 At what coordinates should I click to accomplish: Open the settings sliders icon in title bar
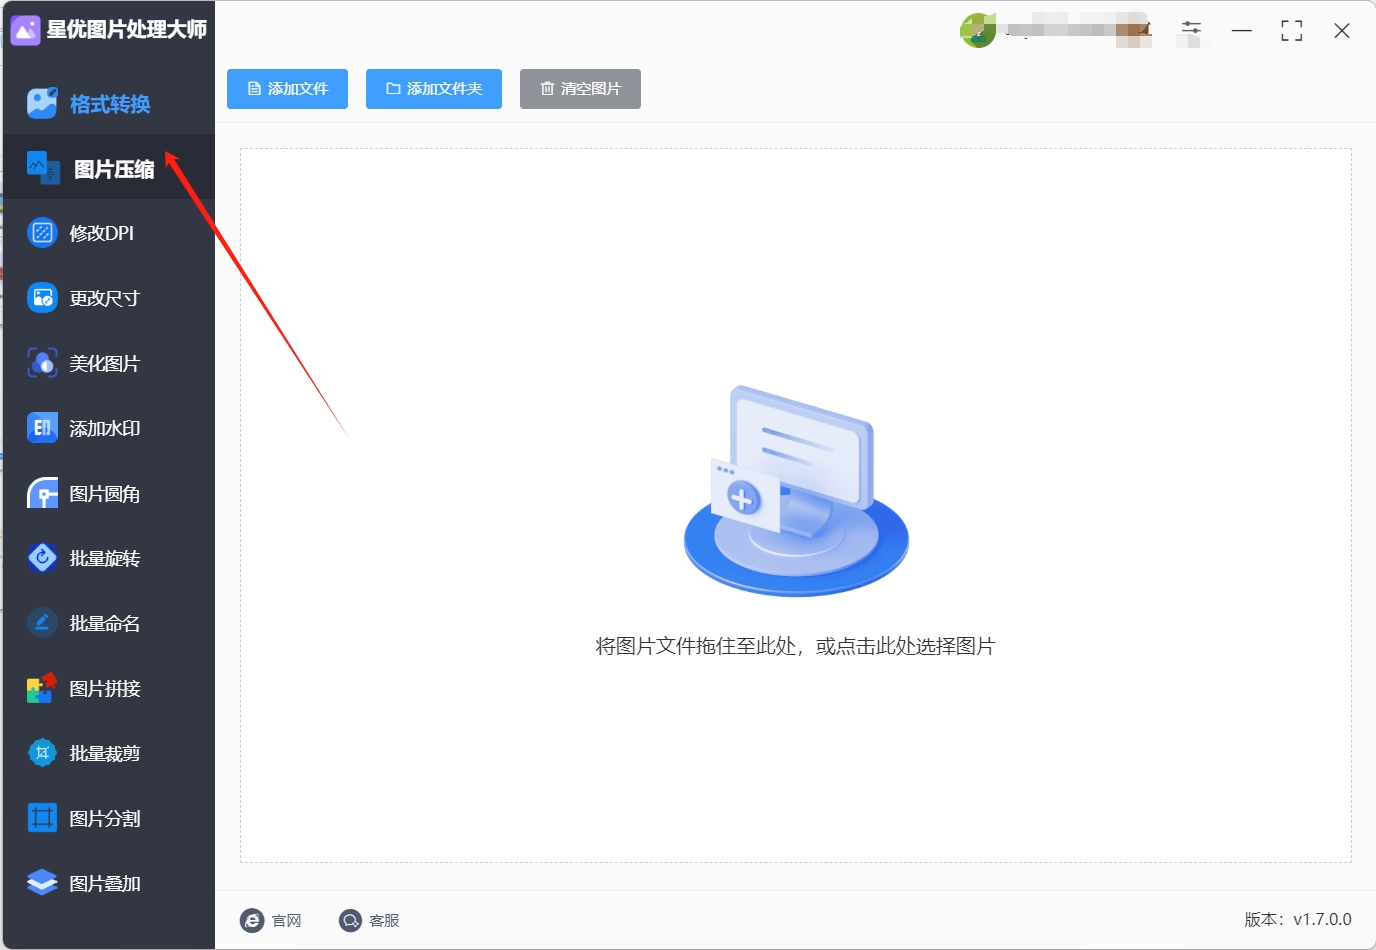point(1191,29)
